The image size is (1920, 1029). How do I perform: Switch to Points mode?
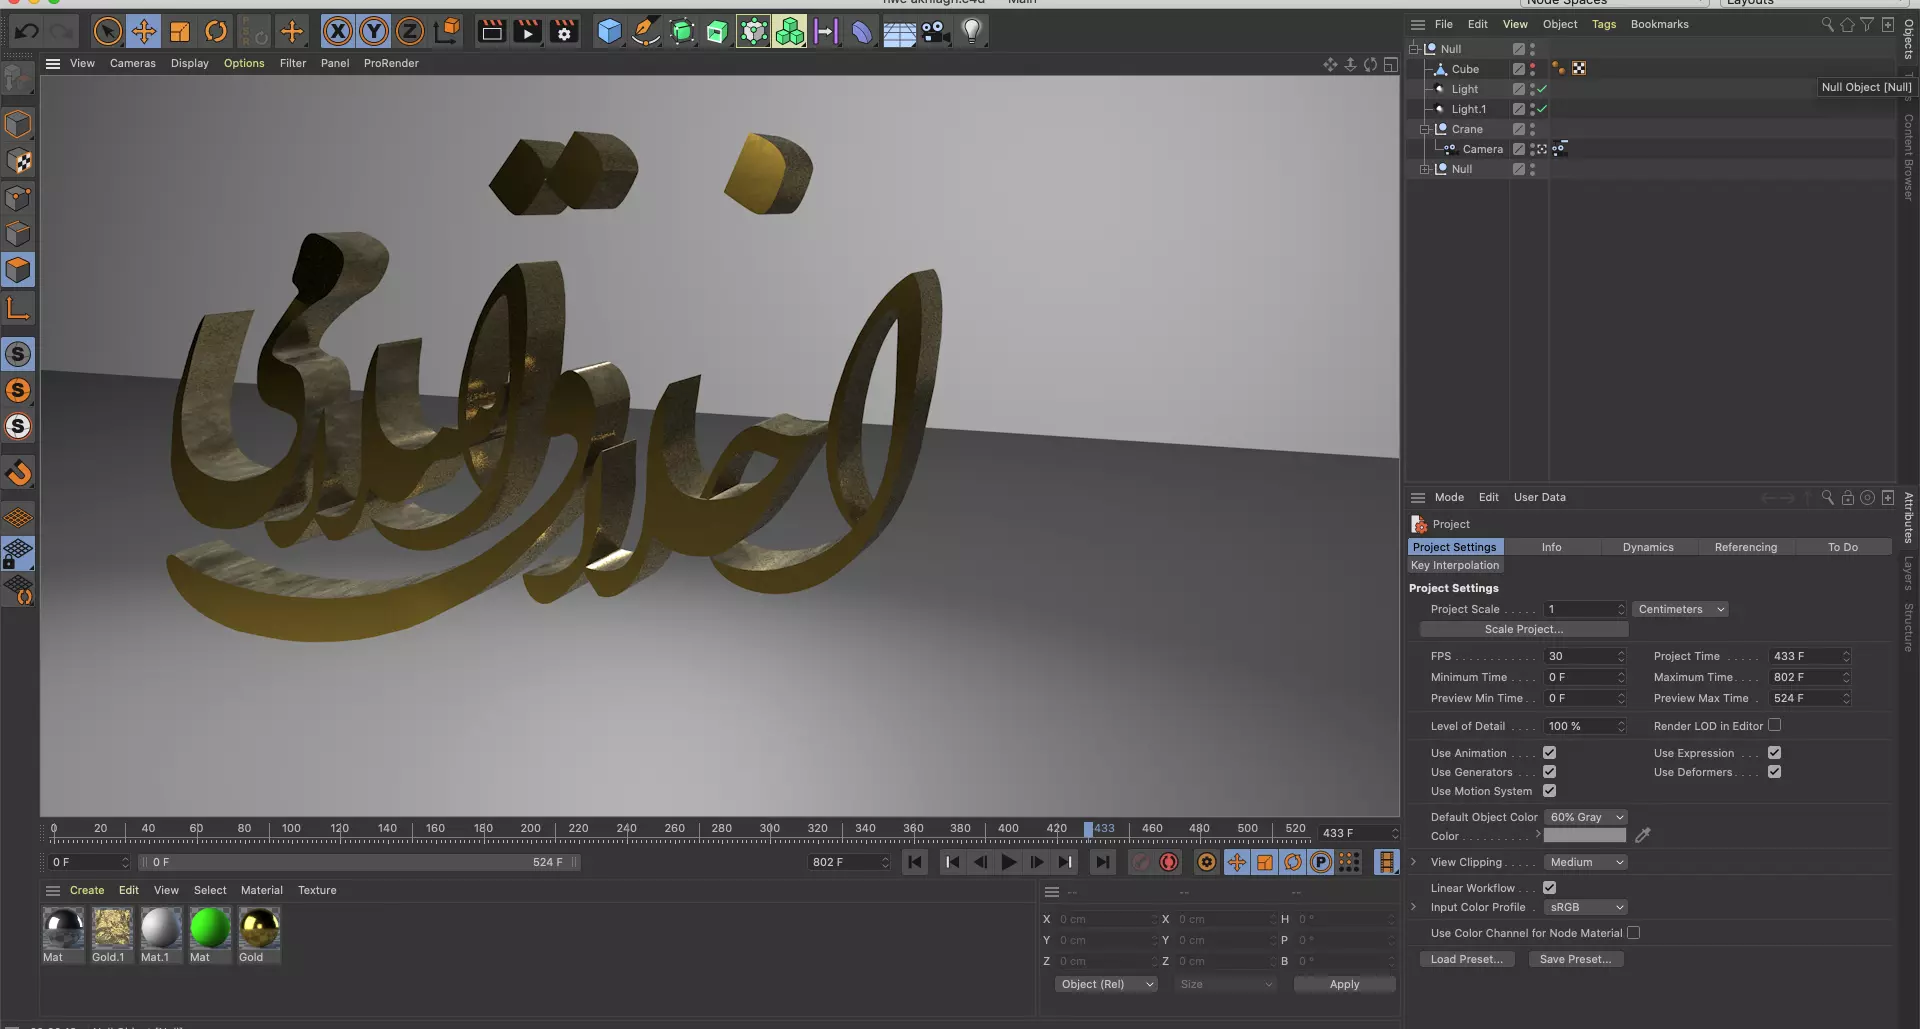[18, 197]
